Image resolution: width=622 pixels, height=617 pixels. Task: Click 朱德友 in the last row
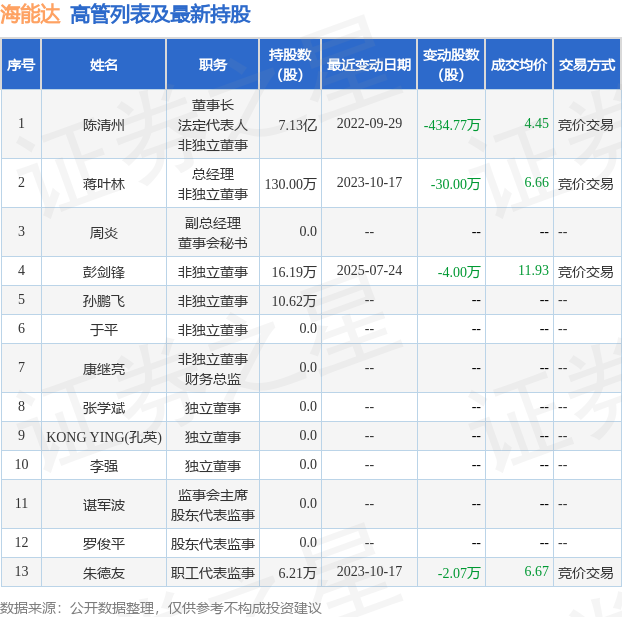click(104, 573)
